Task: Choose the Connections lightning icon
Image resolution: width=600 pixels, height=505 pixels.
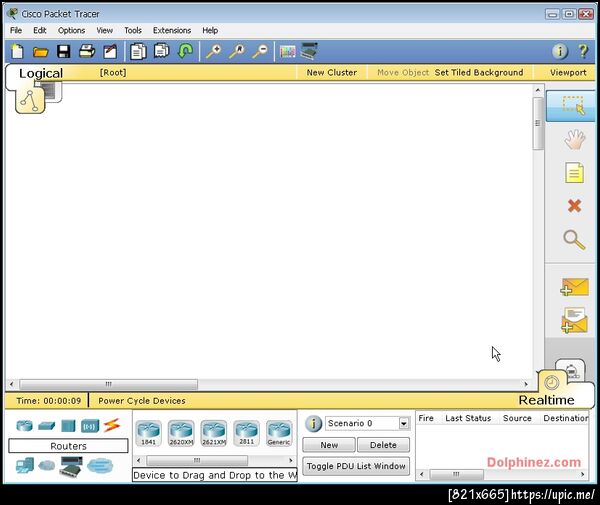Action: 112,425
